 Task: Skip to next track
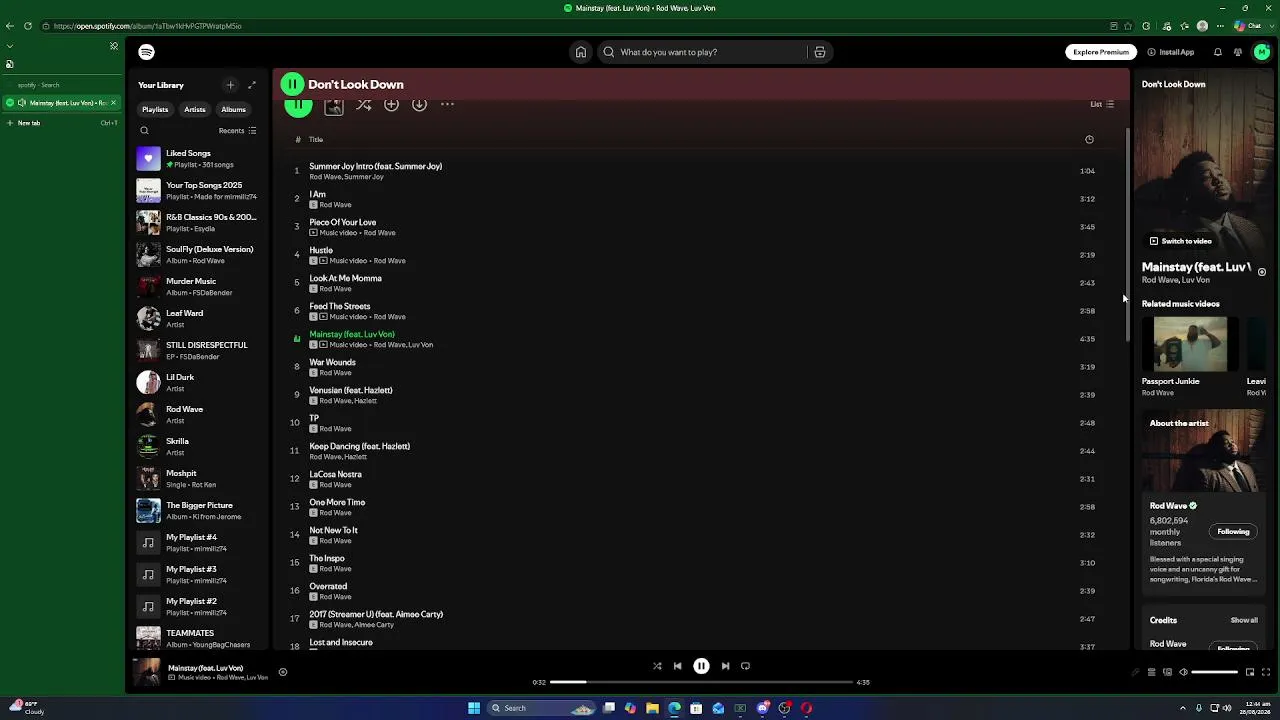(725, 666)
